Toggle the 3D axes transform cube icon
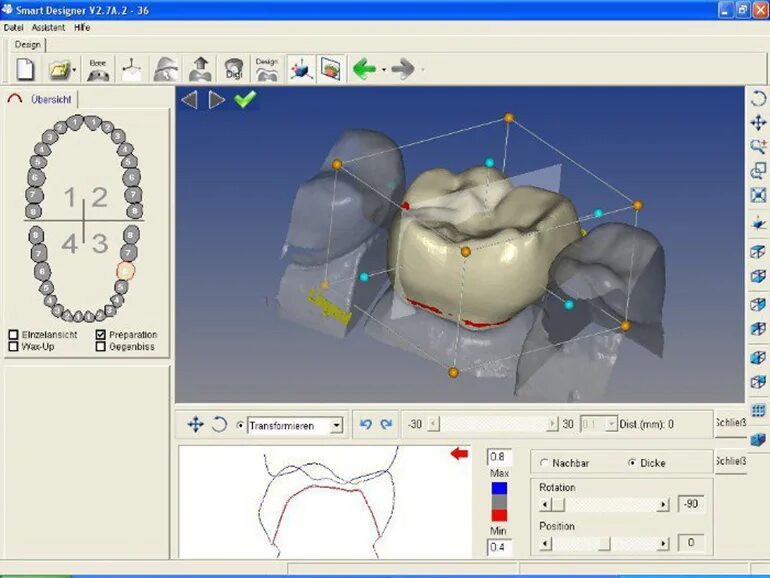The image size is (770, 578). [301, 69]
